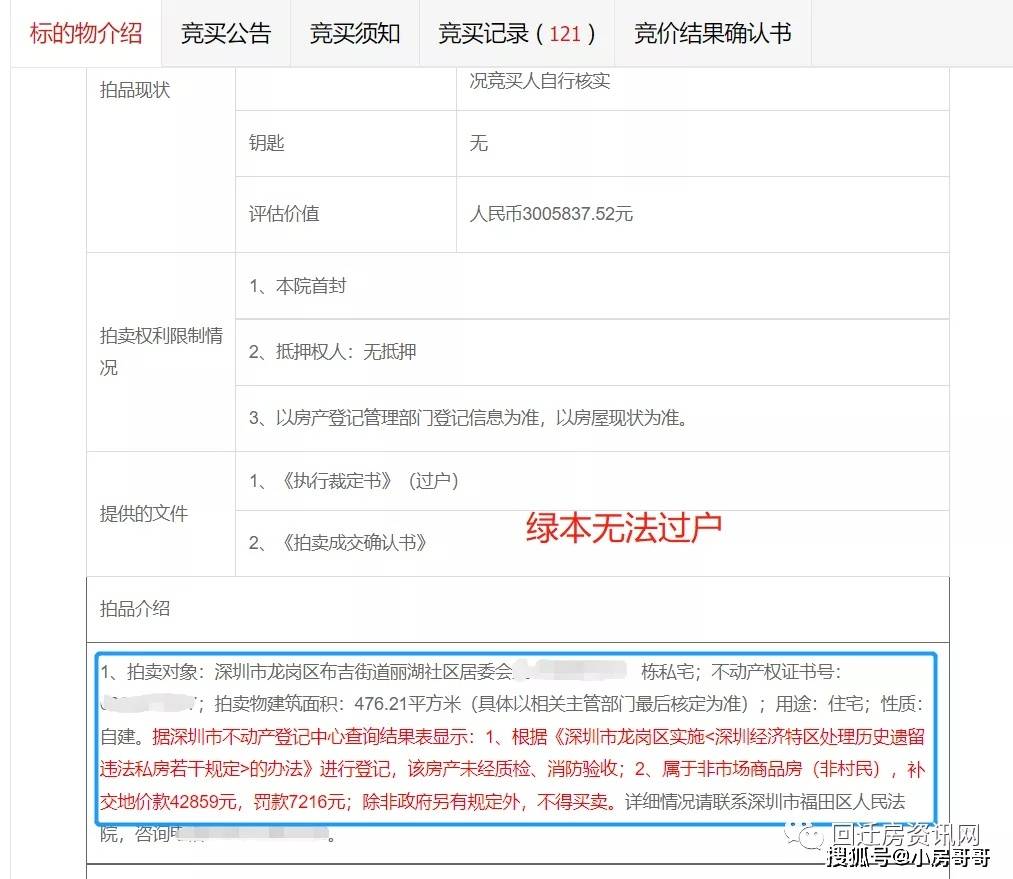The image size is (1013, 879).
Task: Click the 拍卖权利限制情况 row header
Action: click(x=160, y=351)
